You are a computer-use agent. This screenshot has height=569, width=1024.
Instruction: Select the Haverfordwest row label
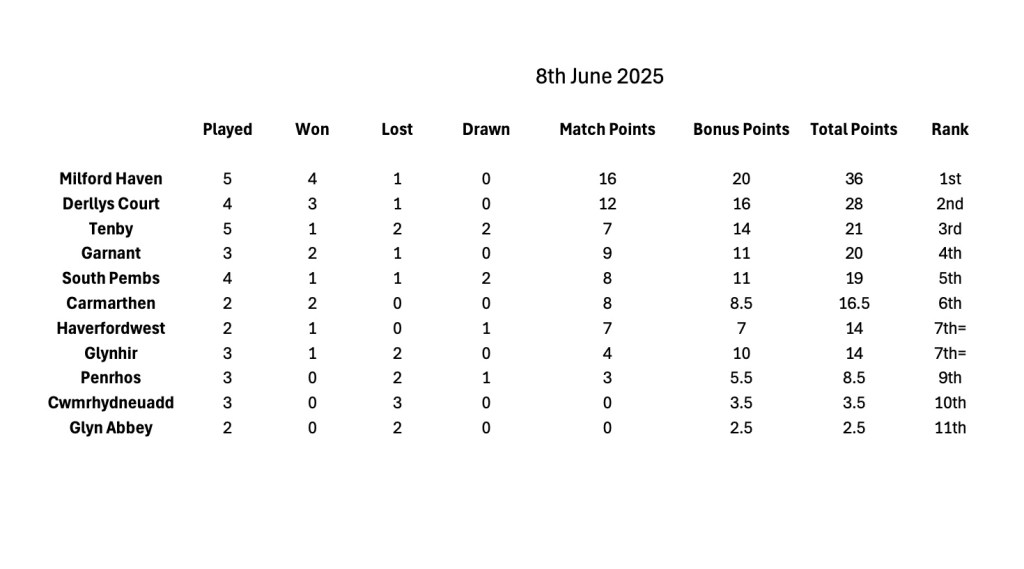click(x=111, y=328)
